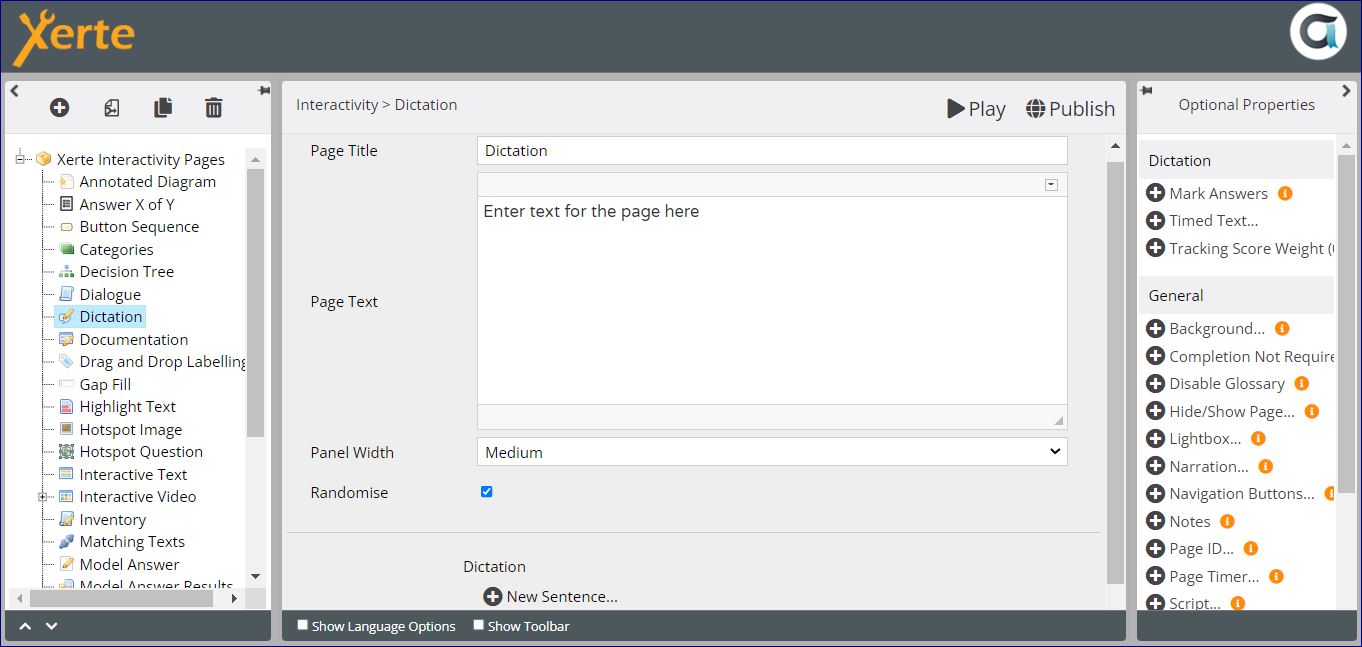
Task: Open the Panel Width dropdown
Action: click(x=771, y=452)
